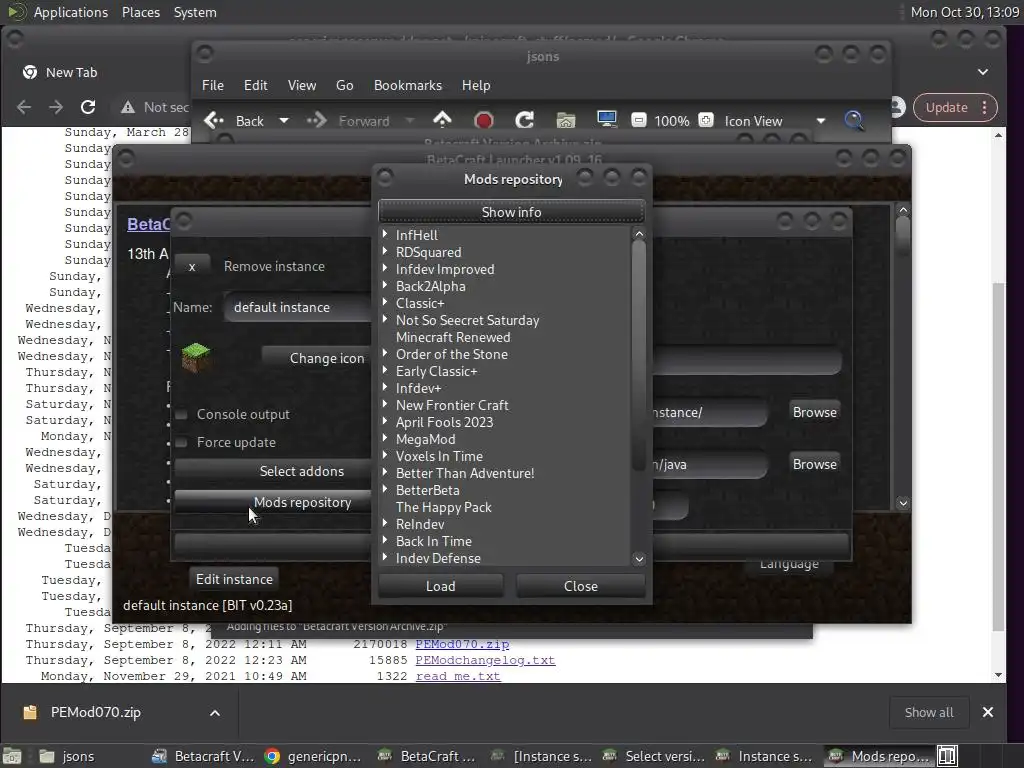1024x768 pixels.
Task: Open Back history dropdown arrow
Action: 284,121
